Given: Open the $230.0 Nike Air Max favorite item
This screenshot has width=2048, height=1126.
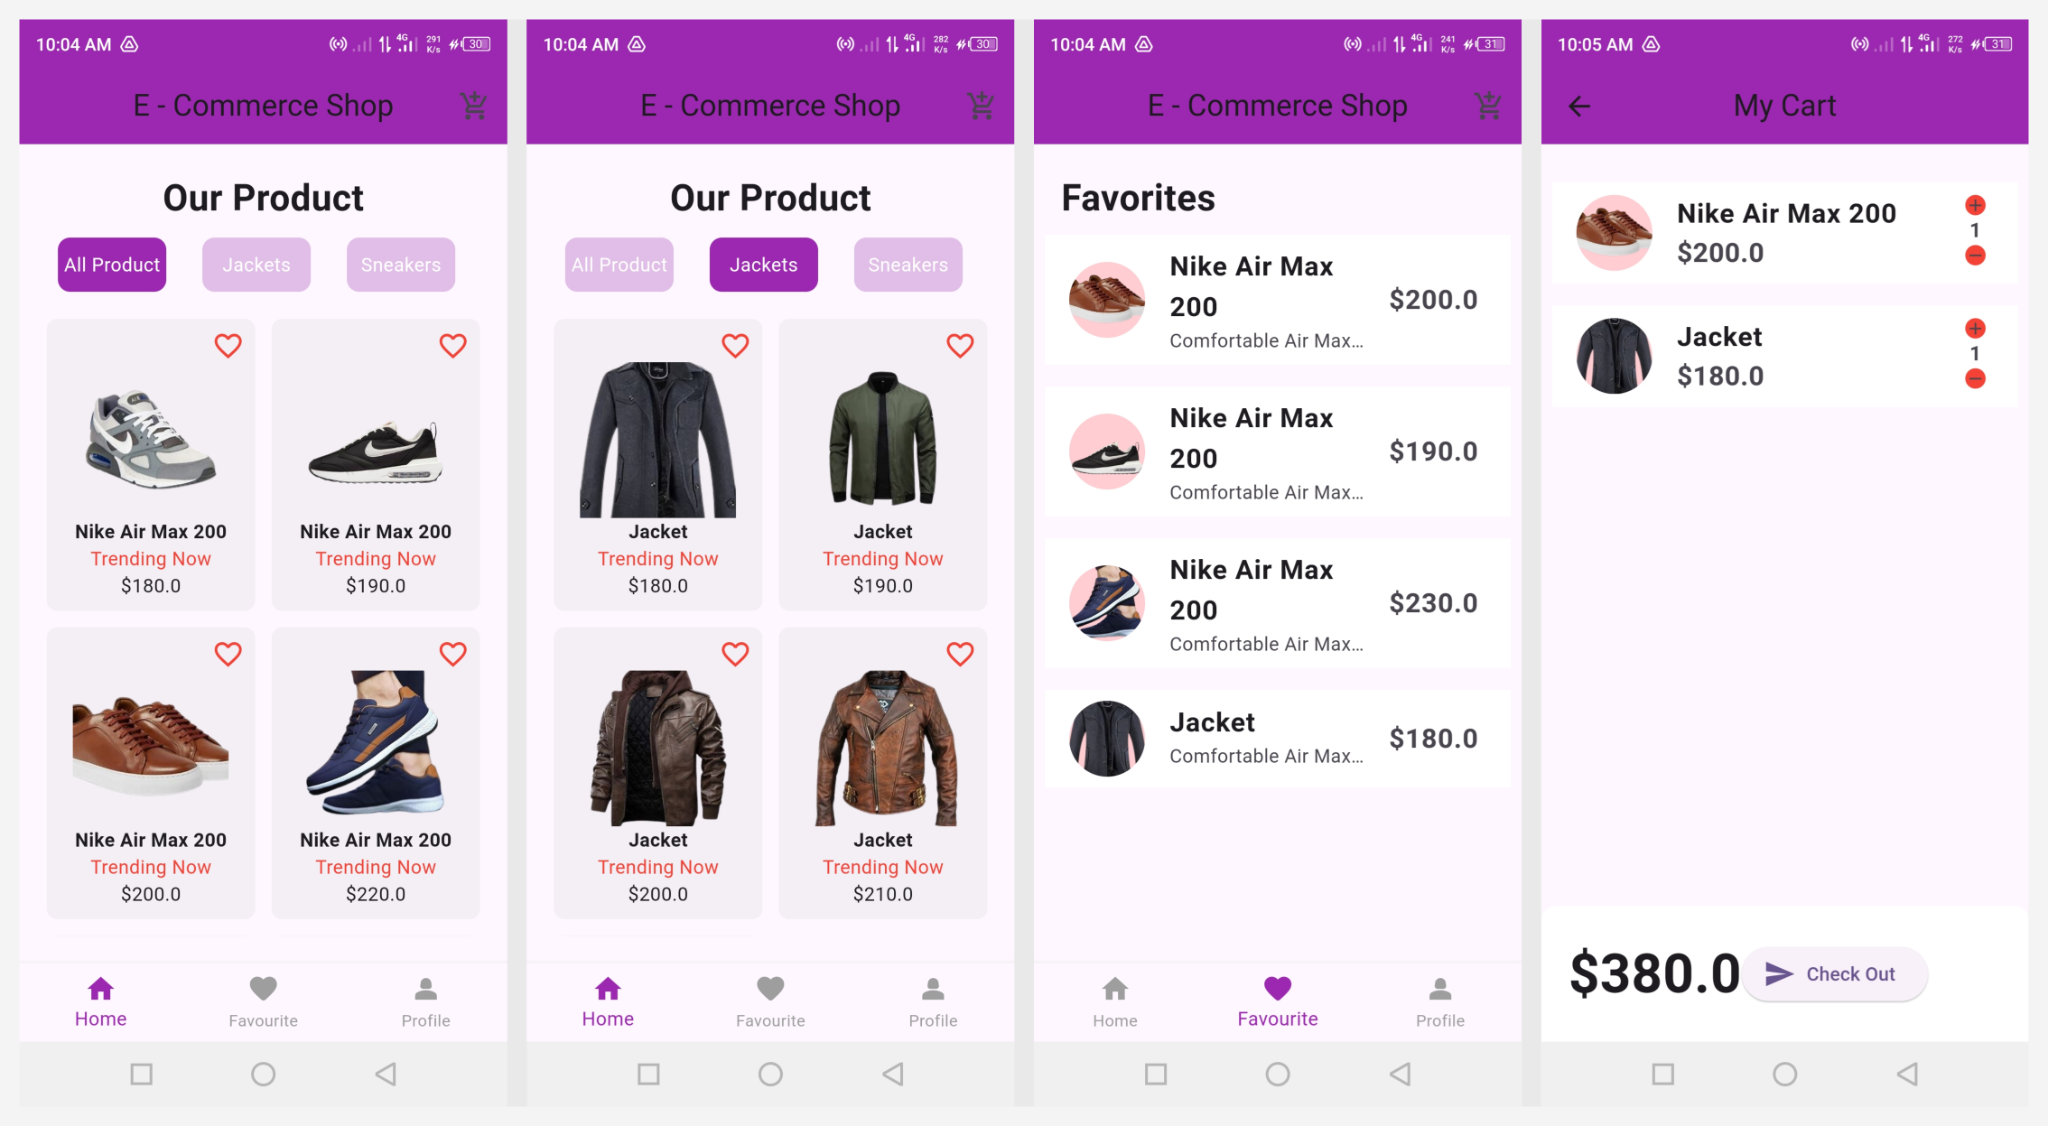Looking at the screenshot, I should click(x=1277, y=604).
